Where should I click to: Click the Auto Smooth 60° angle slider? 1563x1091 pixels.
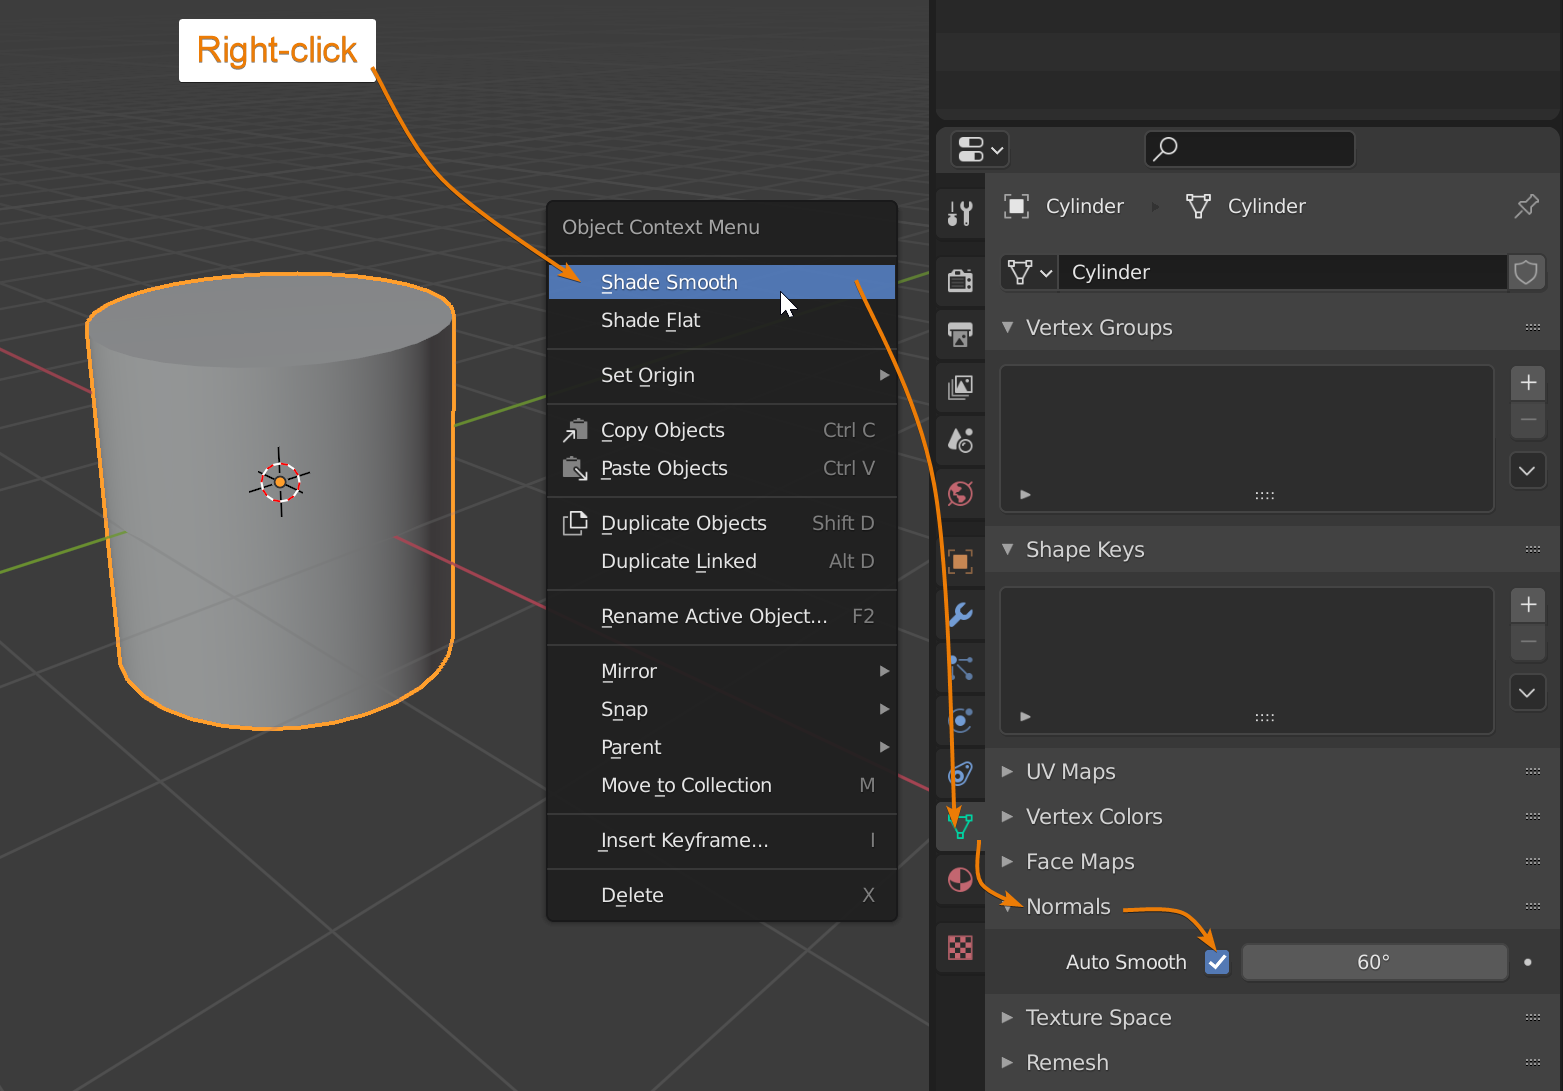1373,962
